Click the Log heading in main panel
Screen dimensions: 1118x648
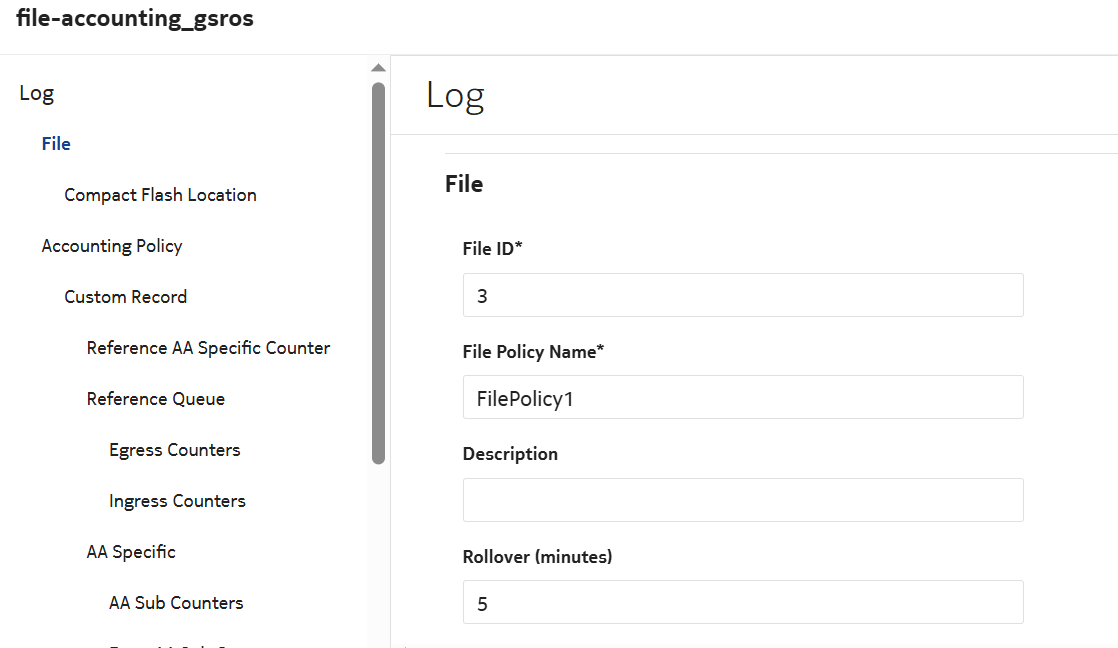455,95
